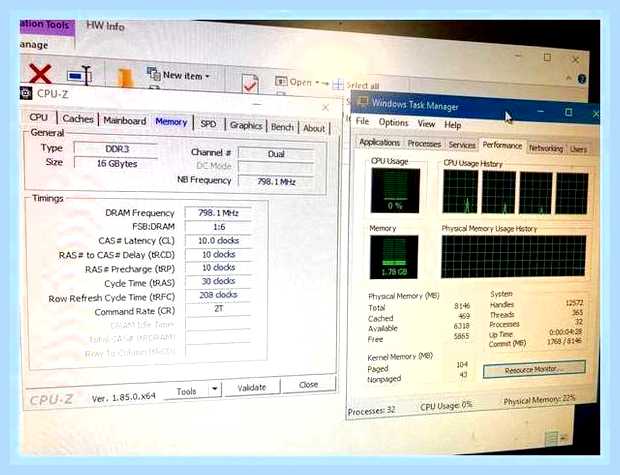Click the Task Manager title bar icon
This screenshot has height=475, width=620.
pyautogui.click(x=363, y=102)
